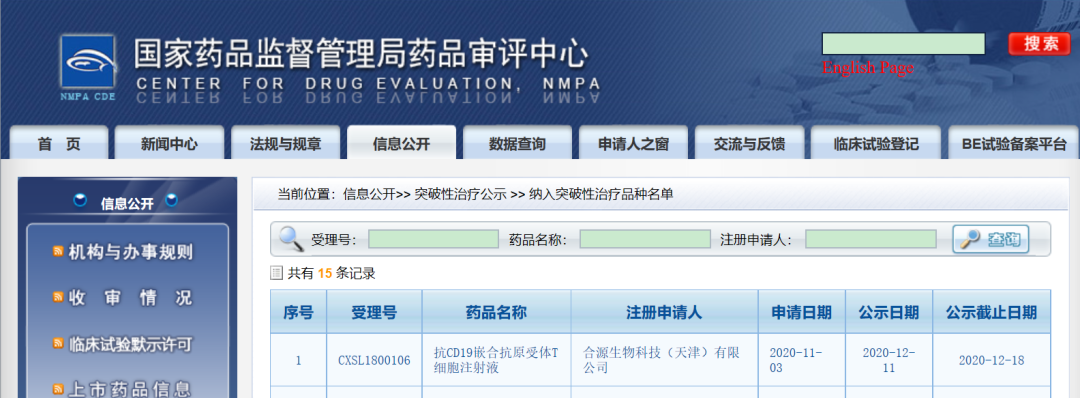Click the red 搜索 button
This screenshot has height=398, width=1080.
[x=1041, y=43]
